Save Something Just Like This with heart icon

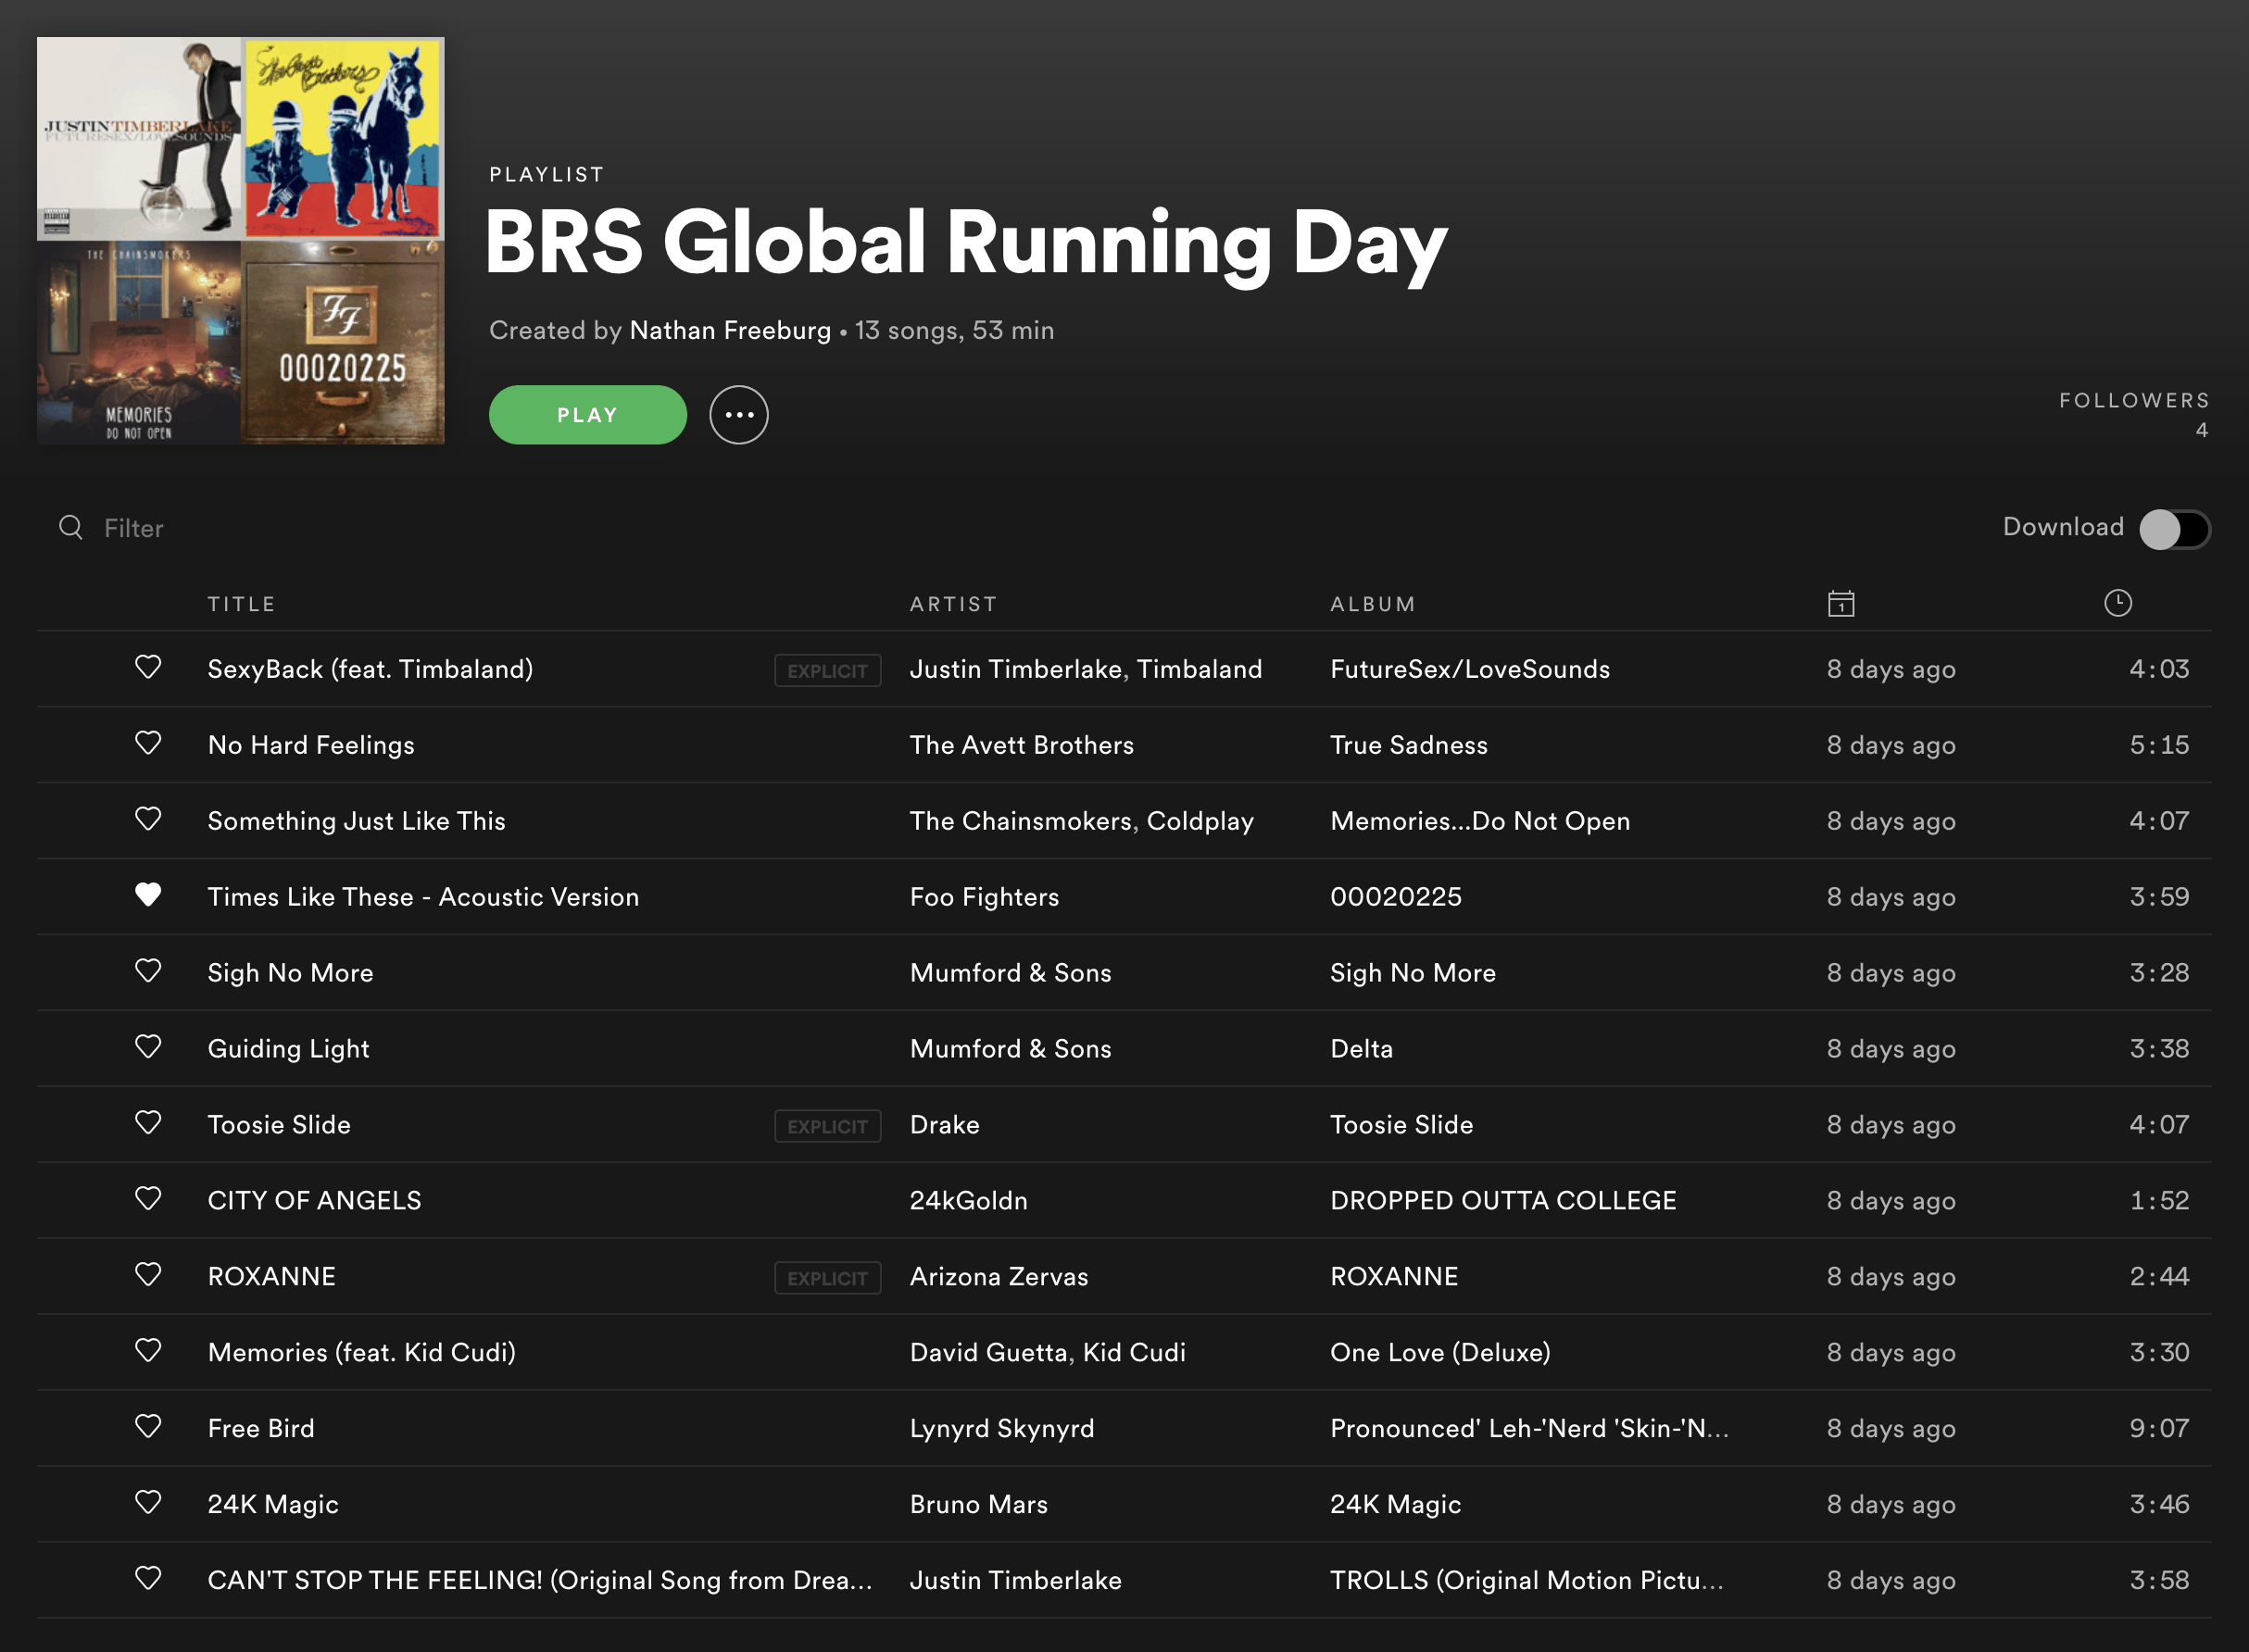[148, 819]
